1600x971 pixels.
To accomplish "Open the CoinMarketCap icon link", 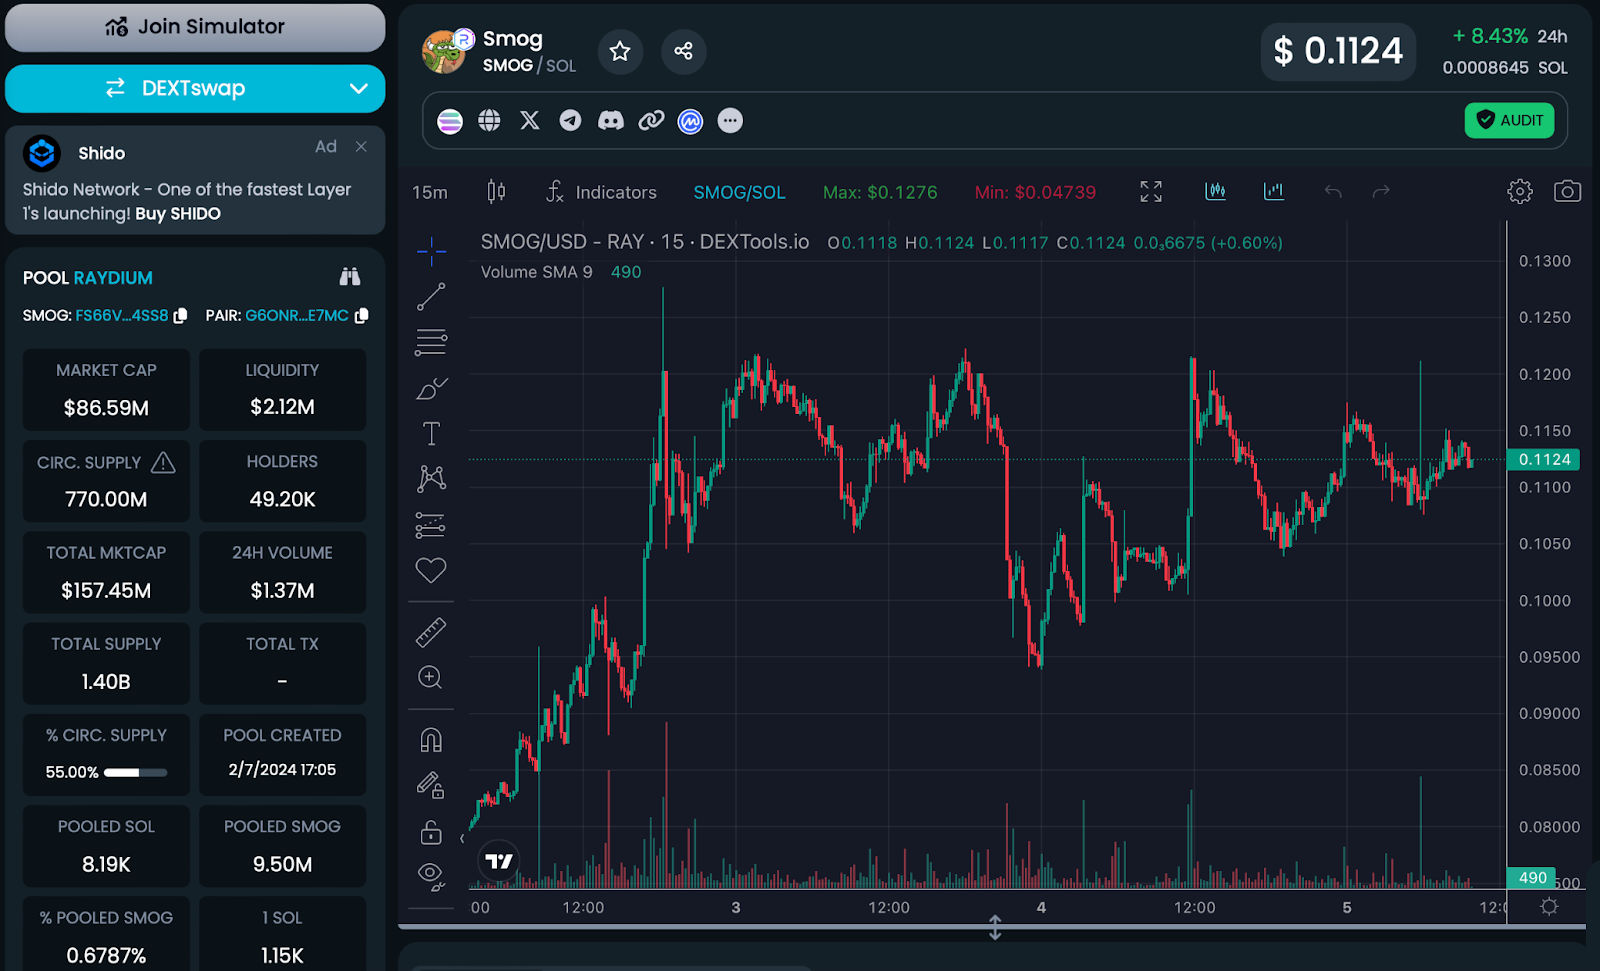I will 691,121.
